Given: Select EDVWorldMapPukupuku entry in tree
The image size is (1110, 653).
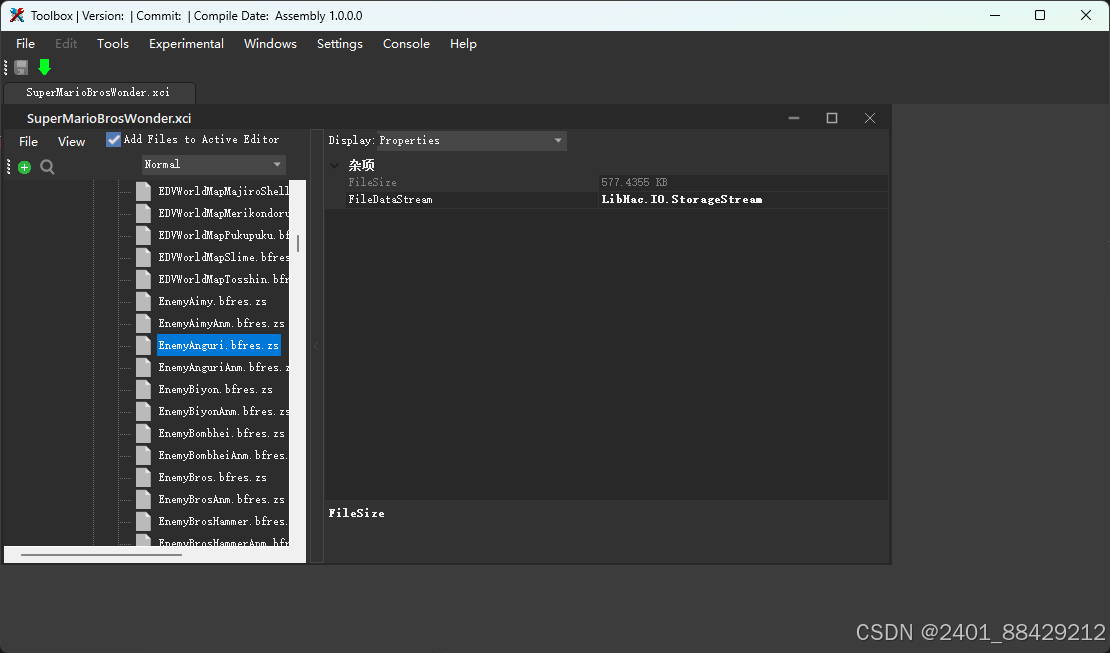Looking at the screenshot, I should 224,235.
